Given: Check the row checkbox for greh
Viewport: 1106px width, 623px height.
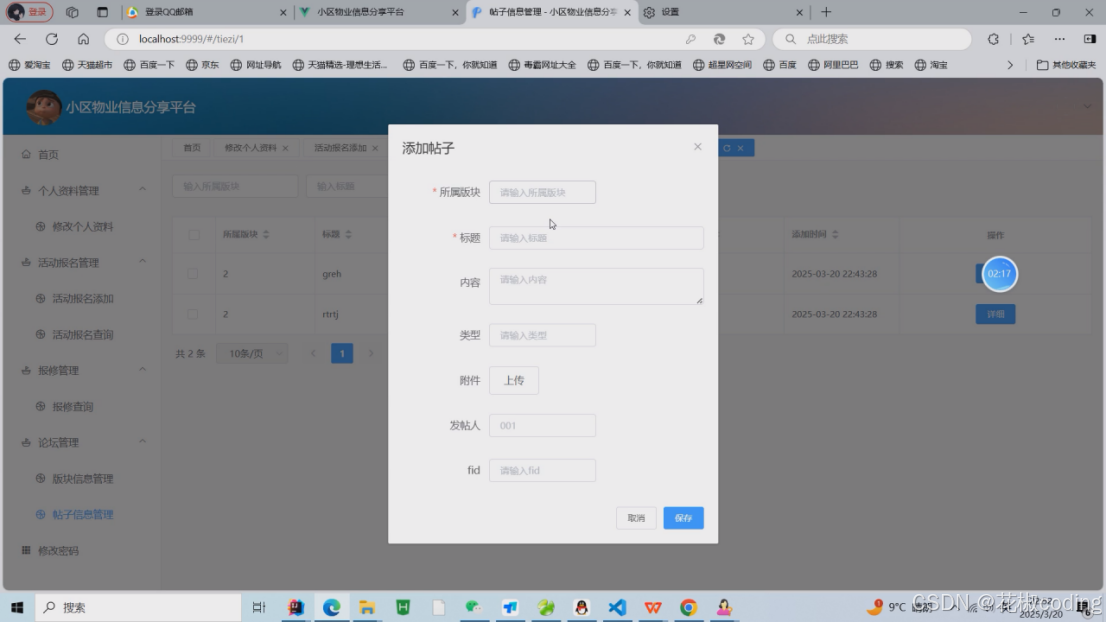Looking at the screenshot, I should tap(192, 274).
